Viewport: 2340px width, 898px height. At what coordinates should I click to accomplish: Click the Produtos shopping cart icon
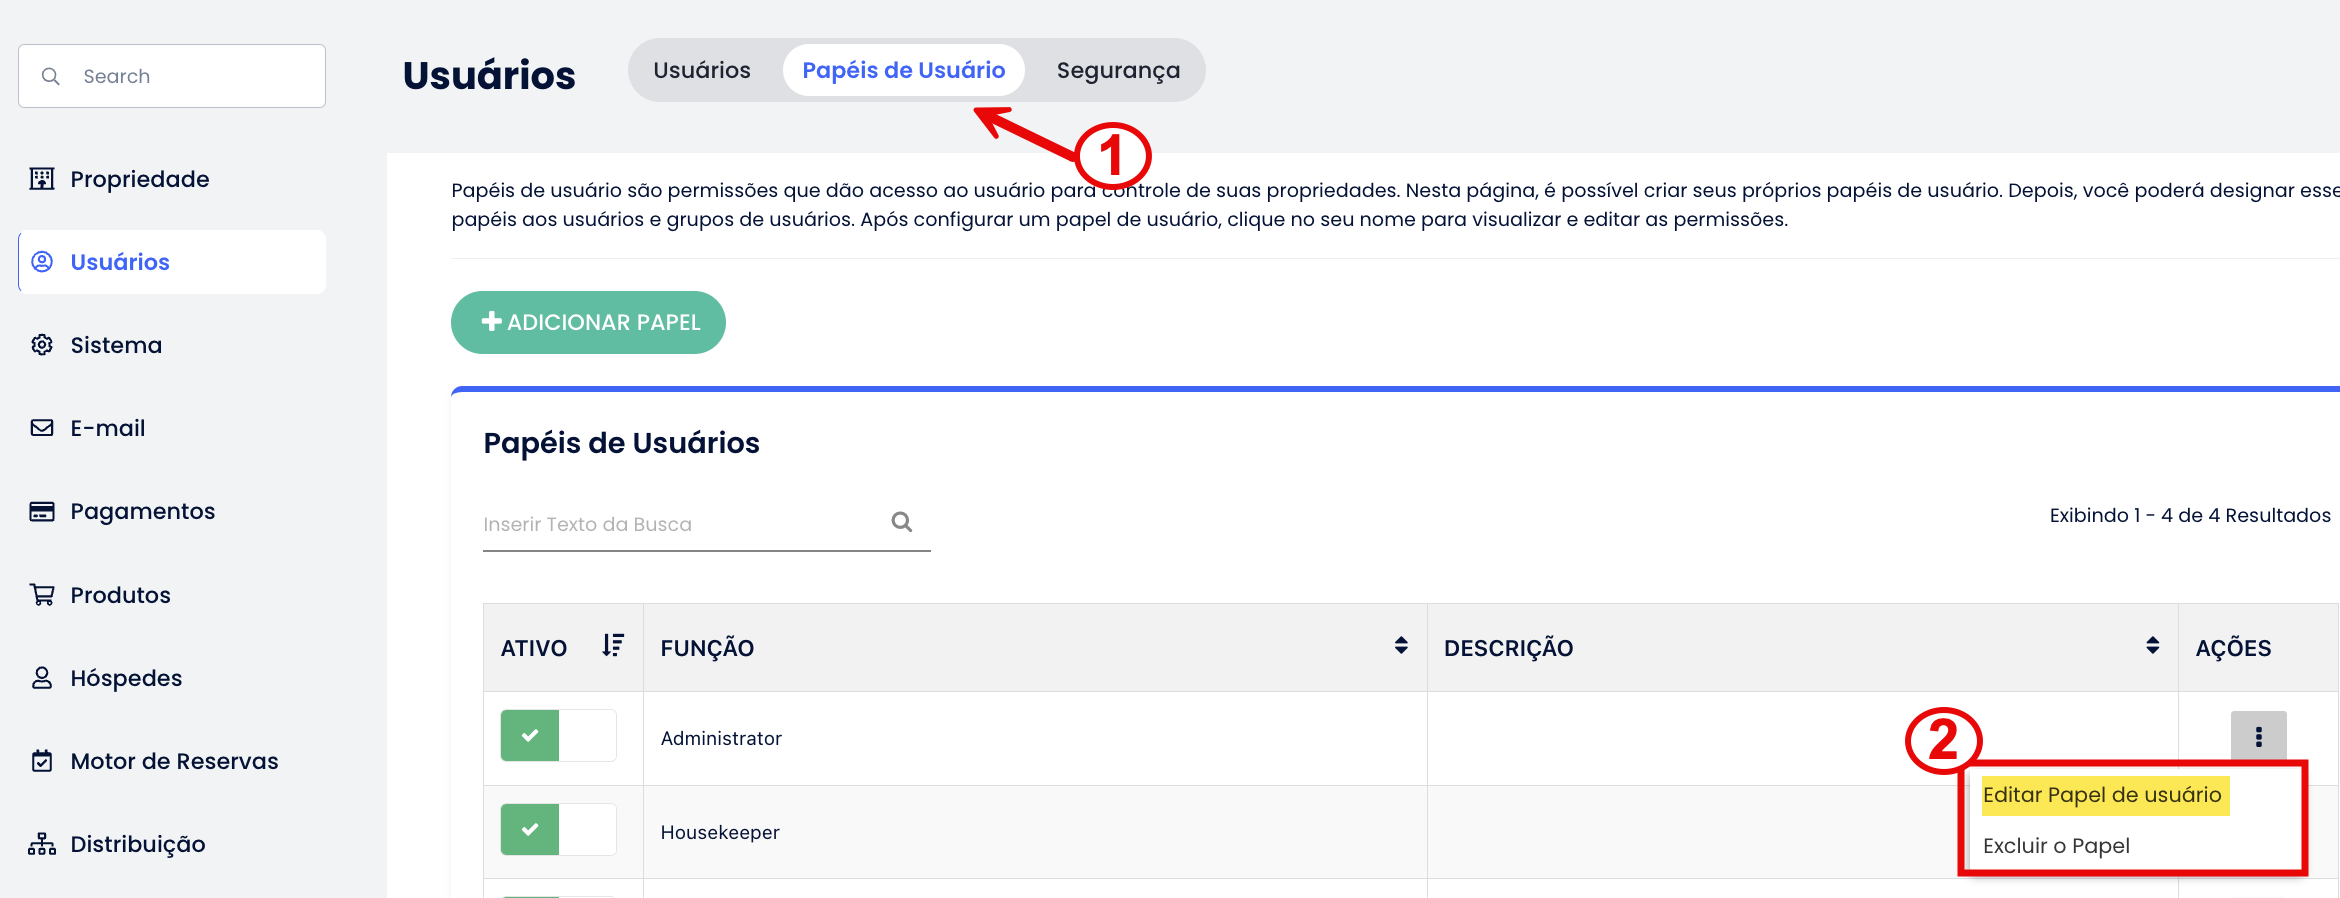coord(42,595)
